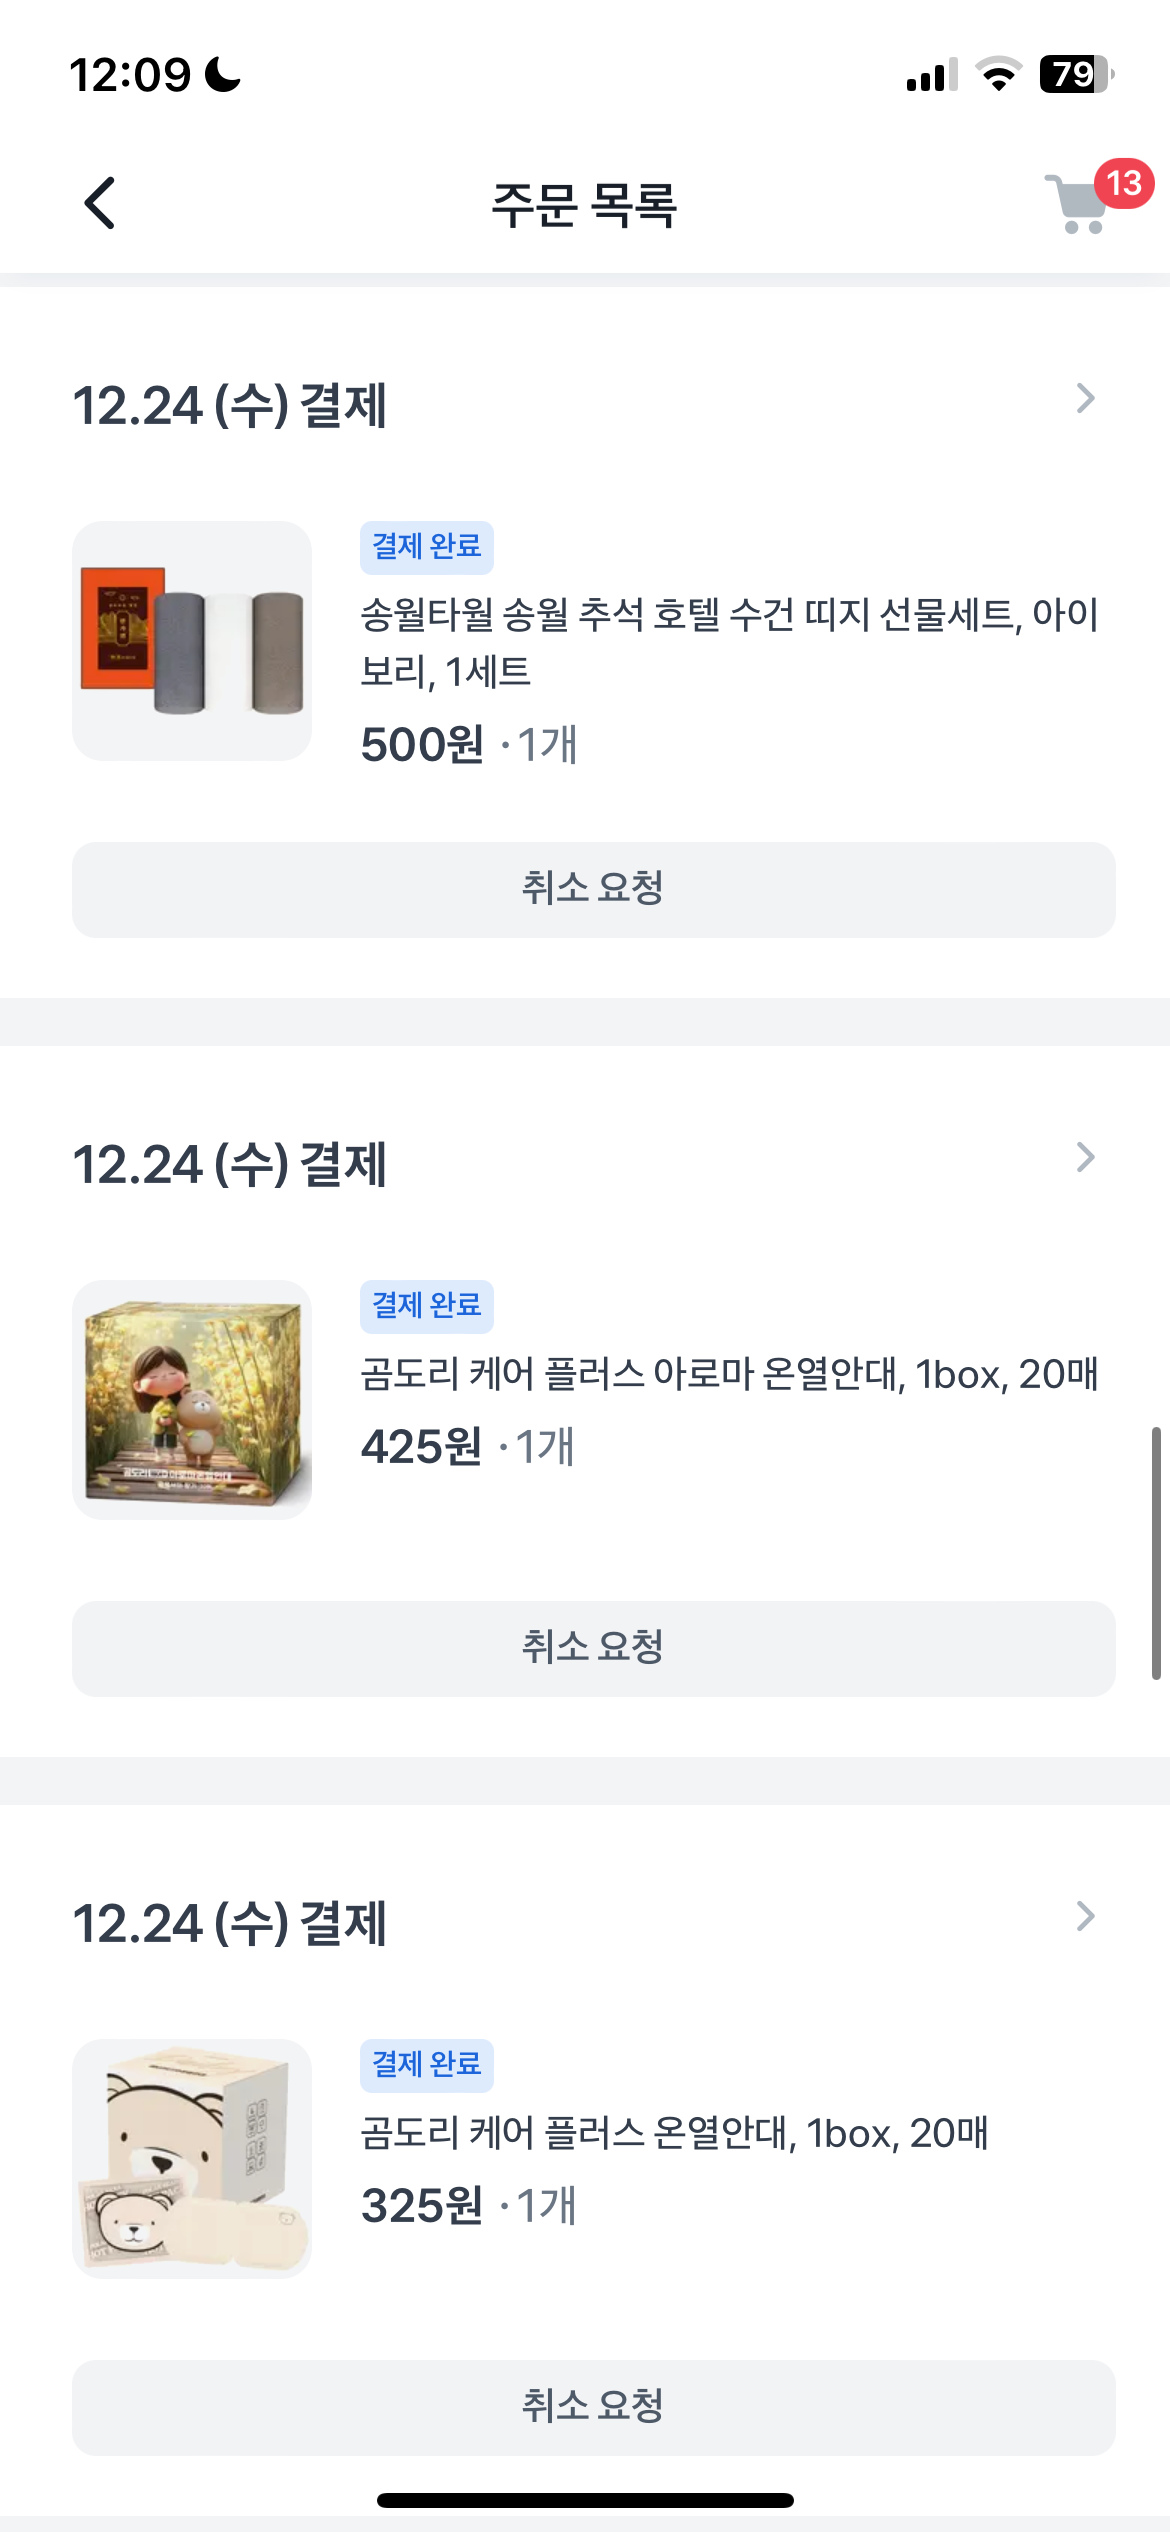Open the towel gift set thumbnail
Screen dimensions: 1170x2532
click(192, 641)
